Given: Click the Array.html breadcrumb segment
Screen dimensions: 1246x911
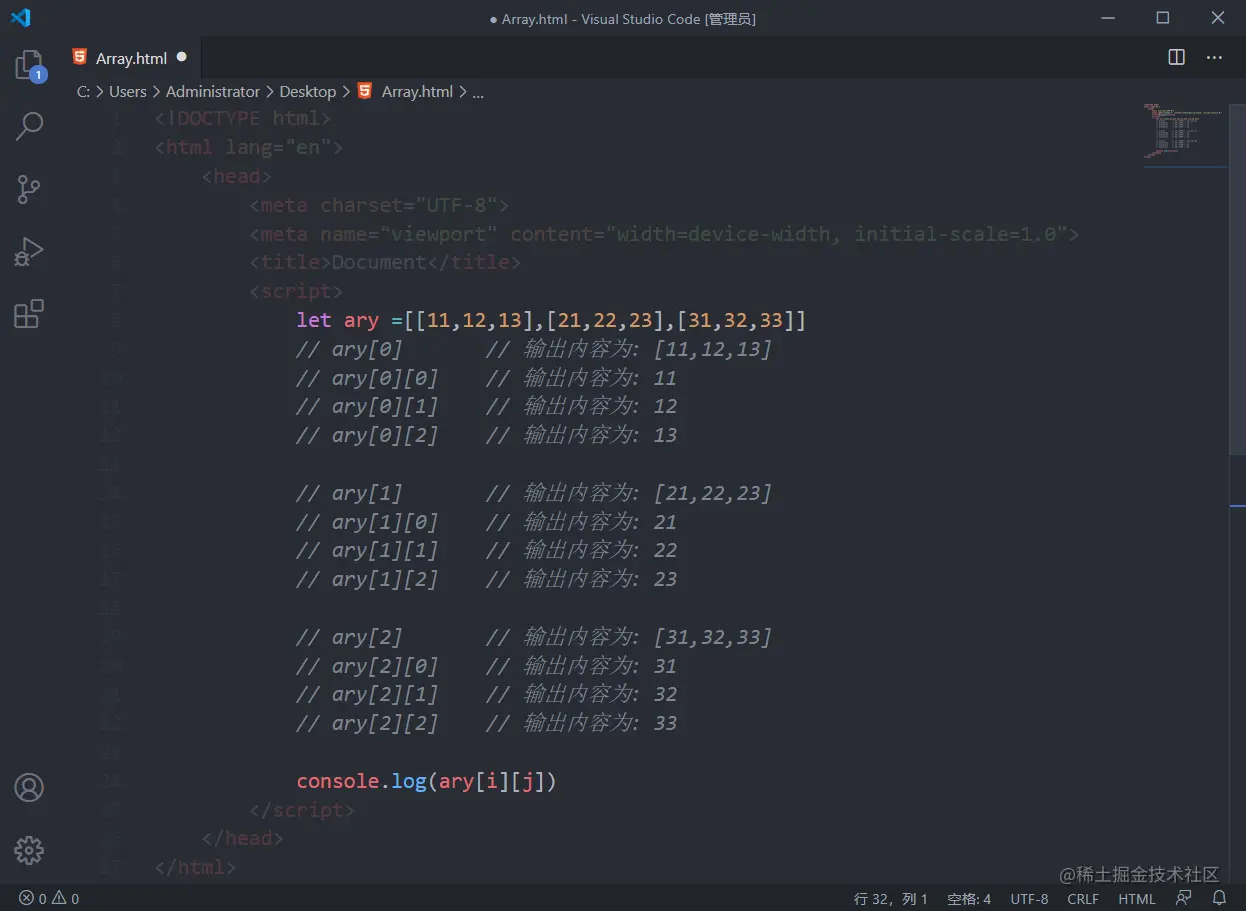Looking at the screenshot, I should pos(417,91).
